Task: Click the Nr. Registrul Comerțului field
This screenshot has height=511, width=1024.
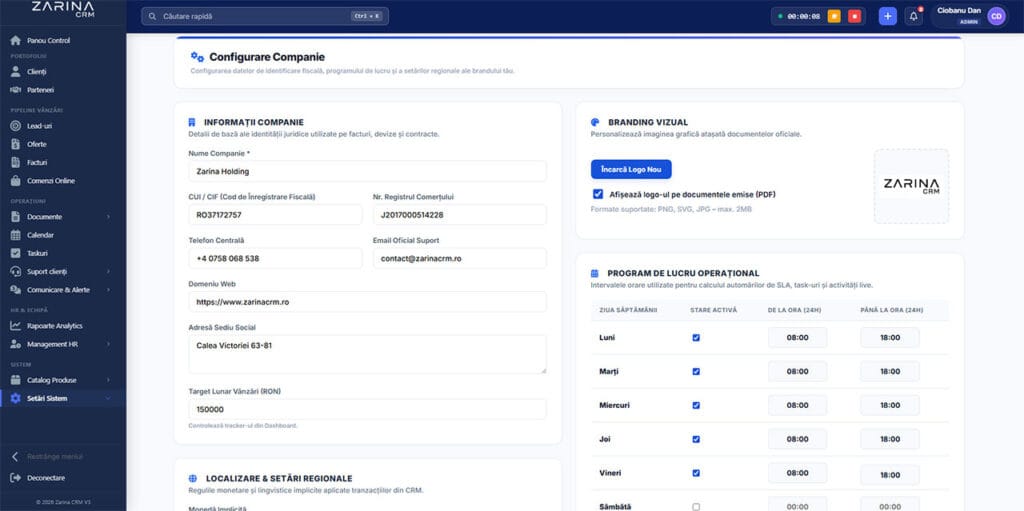Action: [x=460, y=215]
